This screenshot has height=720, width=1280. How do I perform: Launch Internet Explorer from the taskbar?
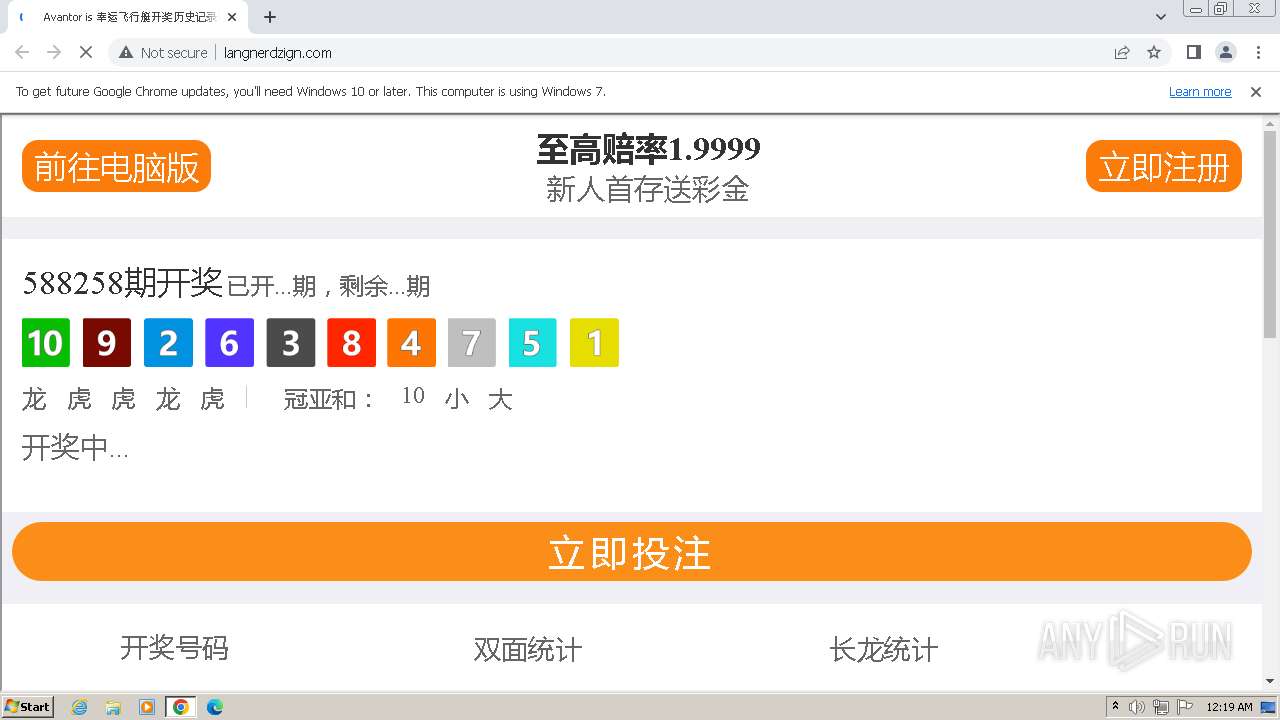point(79,707)
